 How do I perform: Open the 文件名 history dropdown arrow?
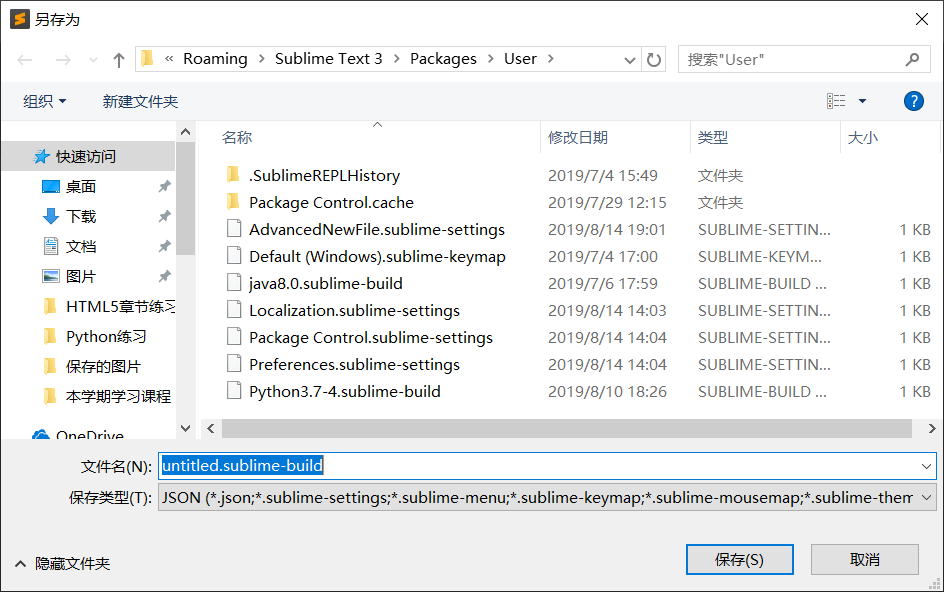tap(926, 466)
